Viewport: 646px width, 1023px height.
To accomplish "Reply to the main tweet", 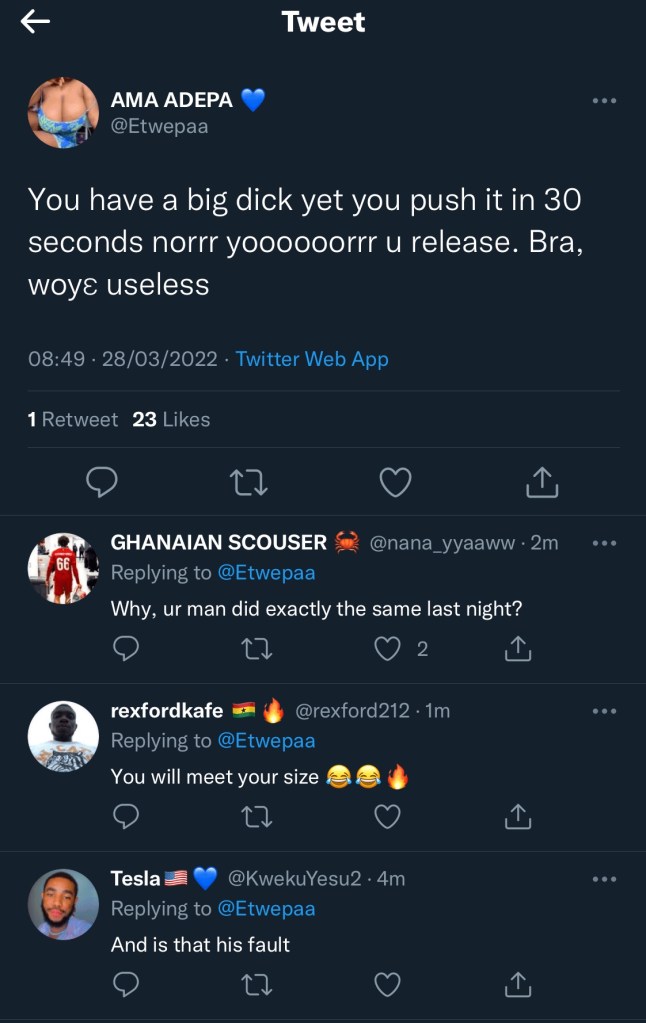I will coord(102,483).
